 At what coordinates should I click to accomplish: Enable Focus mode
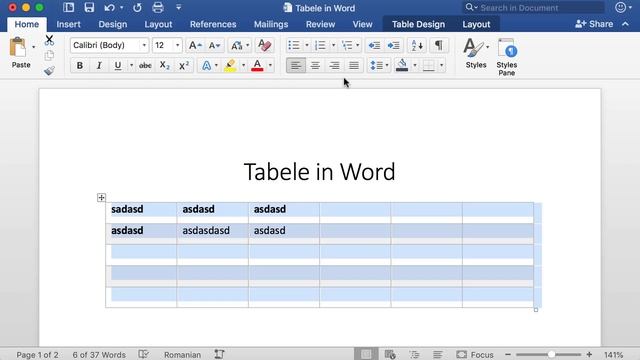pos(475,354)
